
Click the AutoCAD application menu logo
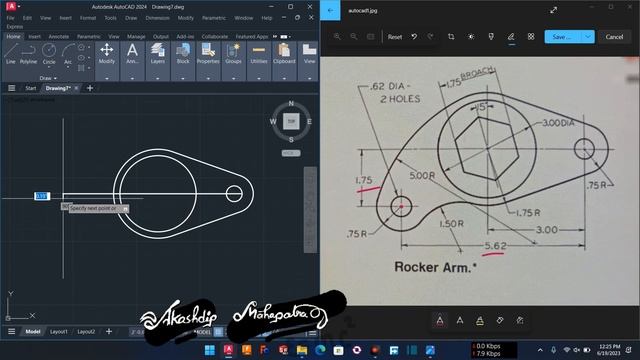[11, 7]
